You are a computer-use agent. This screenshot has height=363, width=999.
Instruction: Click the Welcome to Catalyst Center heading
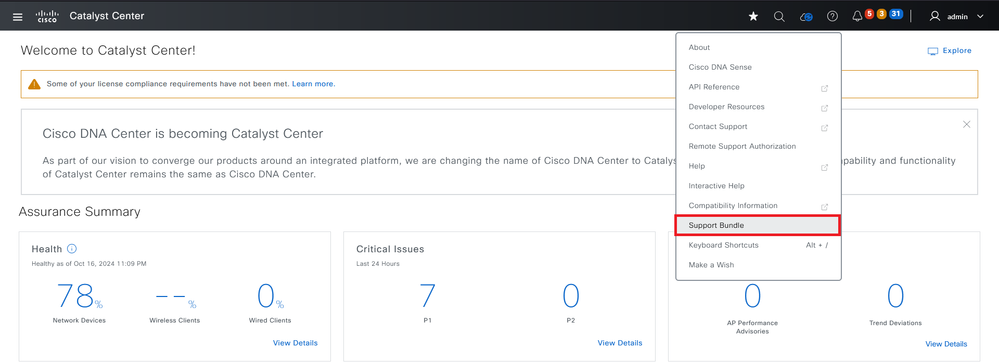click(108, 50)
